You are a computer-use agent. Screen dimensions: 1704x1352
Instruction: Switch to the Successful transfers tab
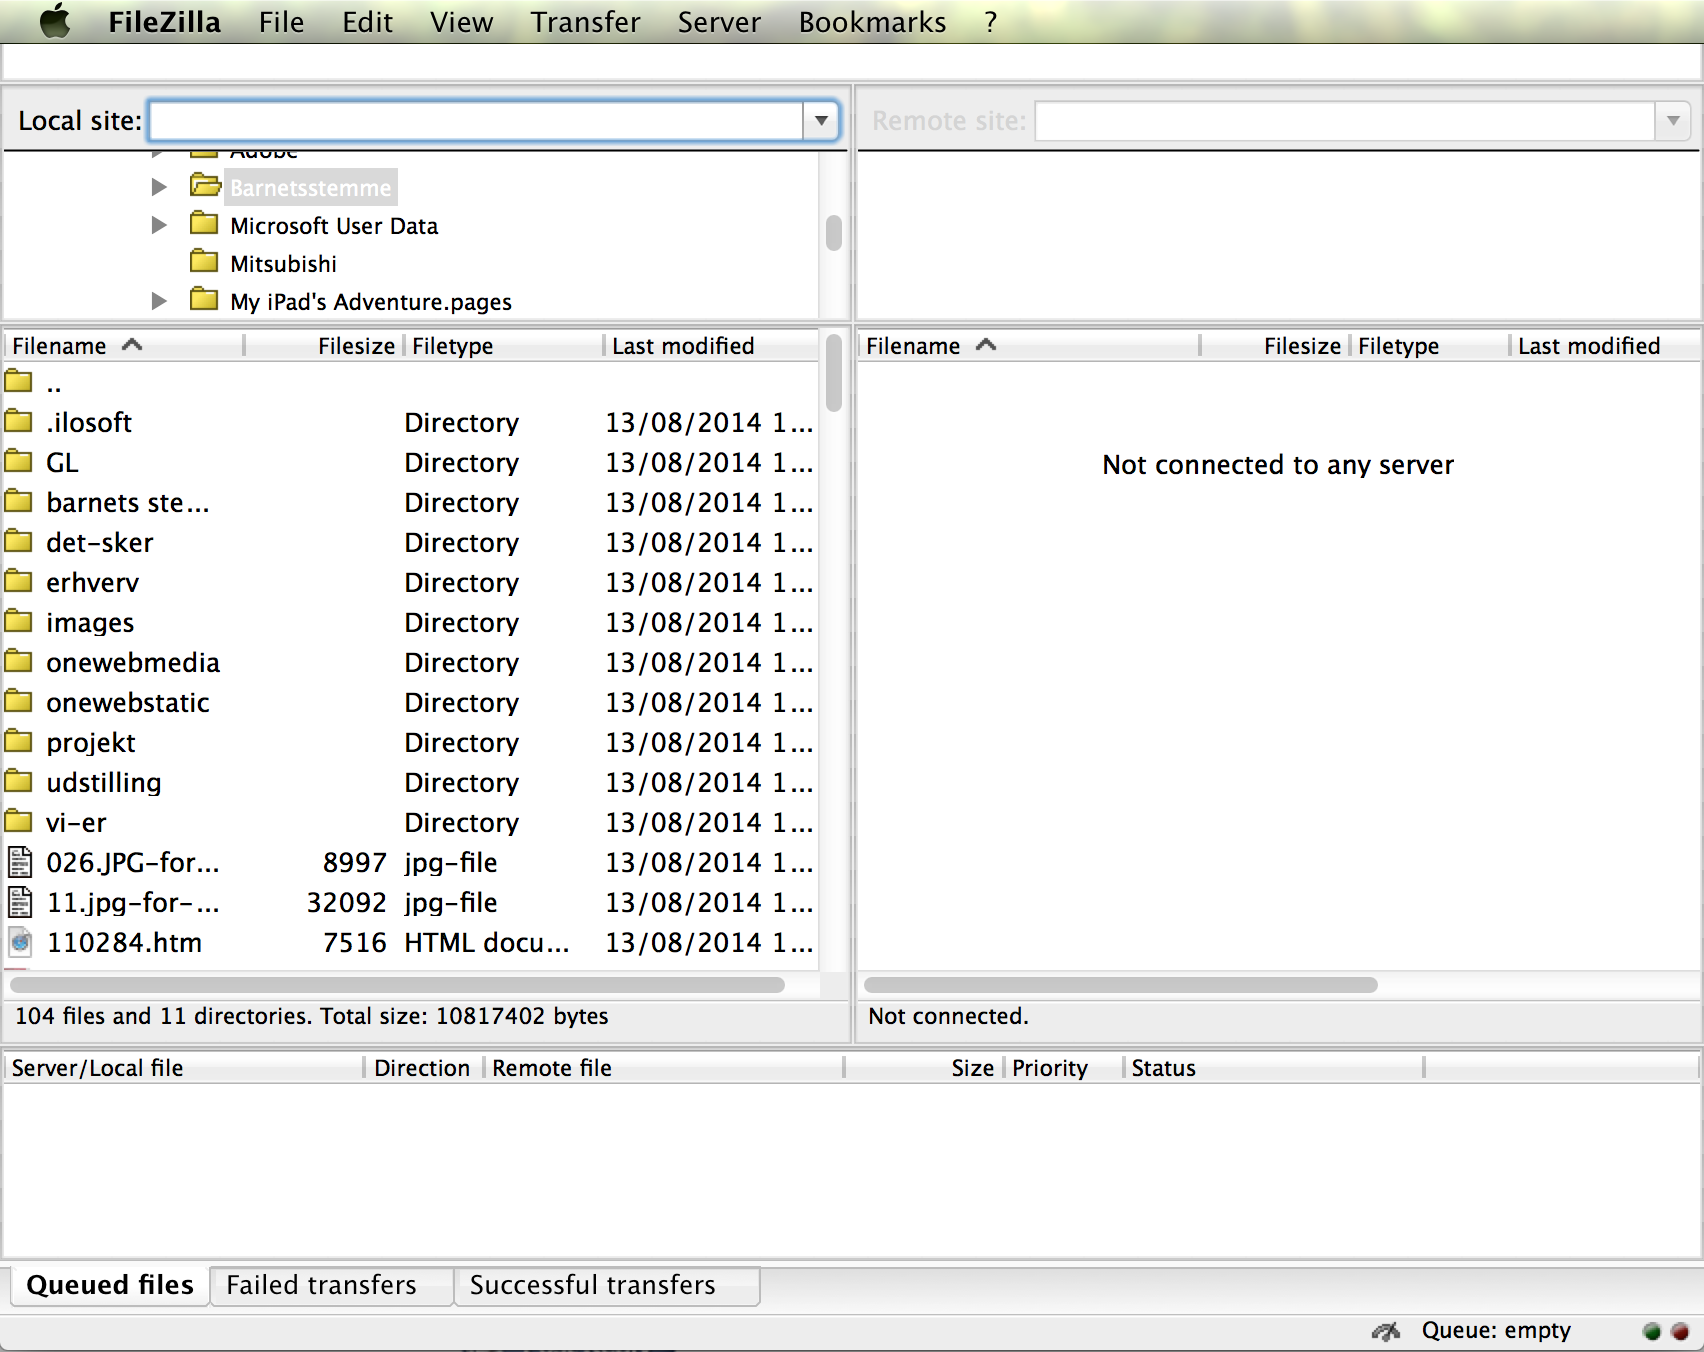tap(606, 1285)
